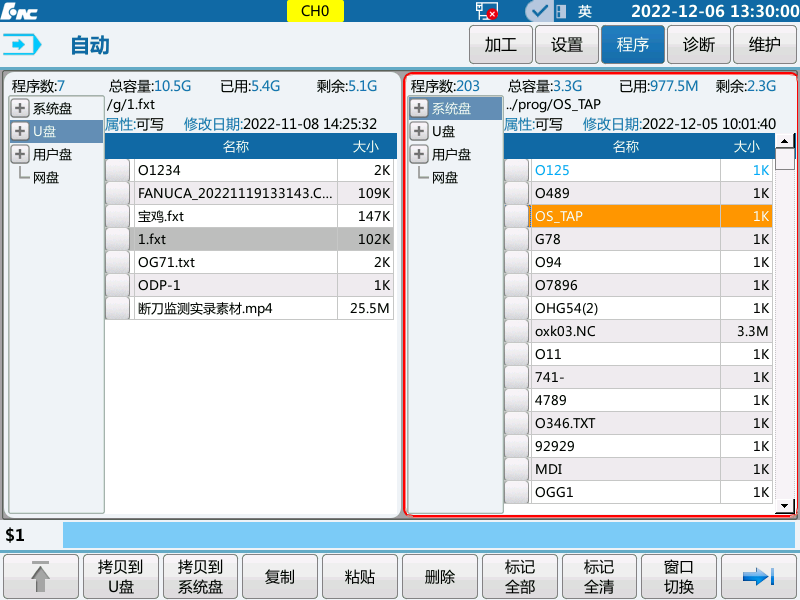Click the blue checkmark status icon
The height and width of the screenshot is (600, 800).
(538, 11)
